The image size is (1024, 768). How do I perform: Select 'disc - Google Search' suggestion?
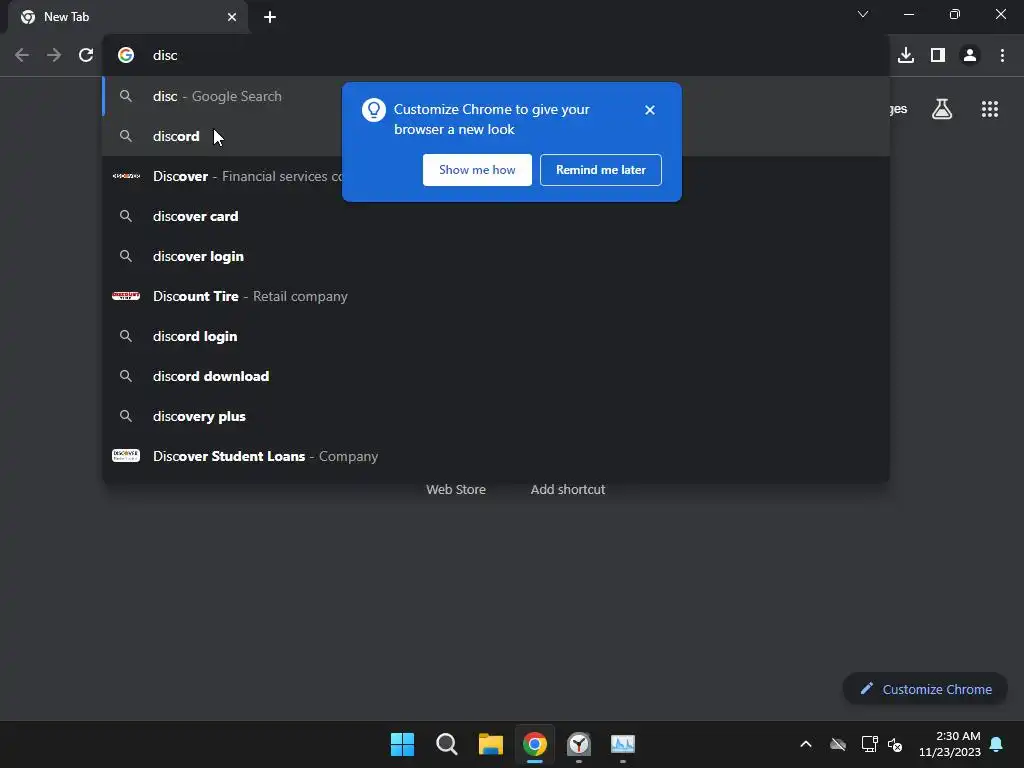[496, 96]
